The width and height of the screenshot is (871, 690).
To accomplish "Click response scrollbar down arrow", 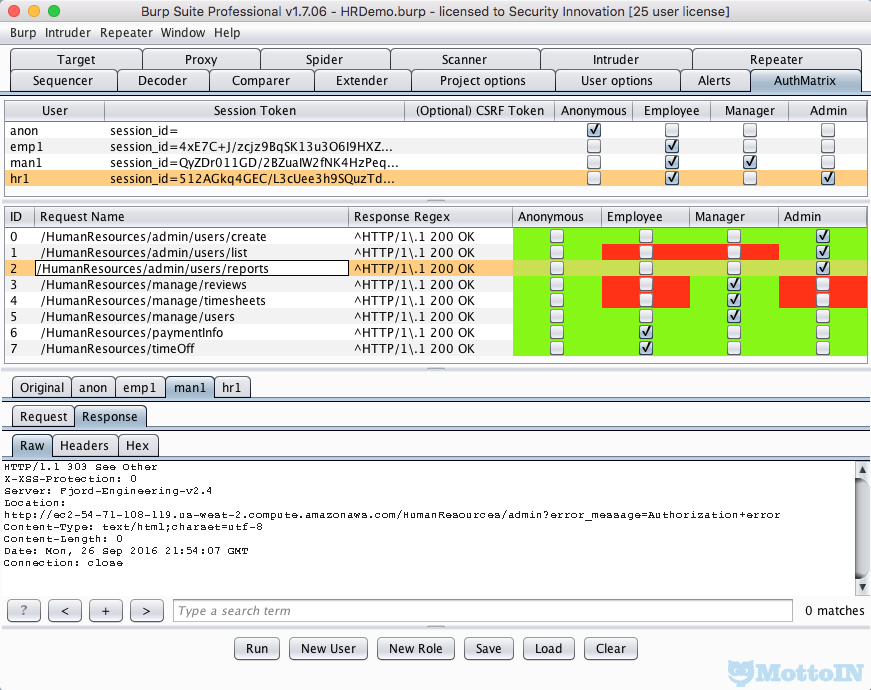I will pos(862,587).
